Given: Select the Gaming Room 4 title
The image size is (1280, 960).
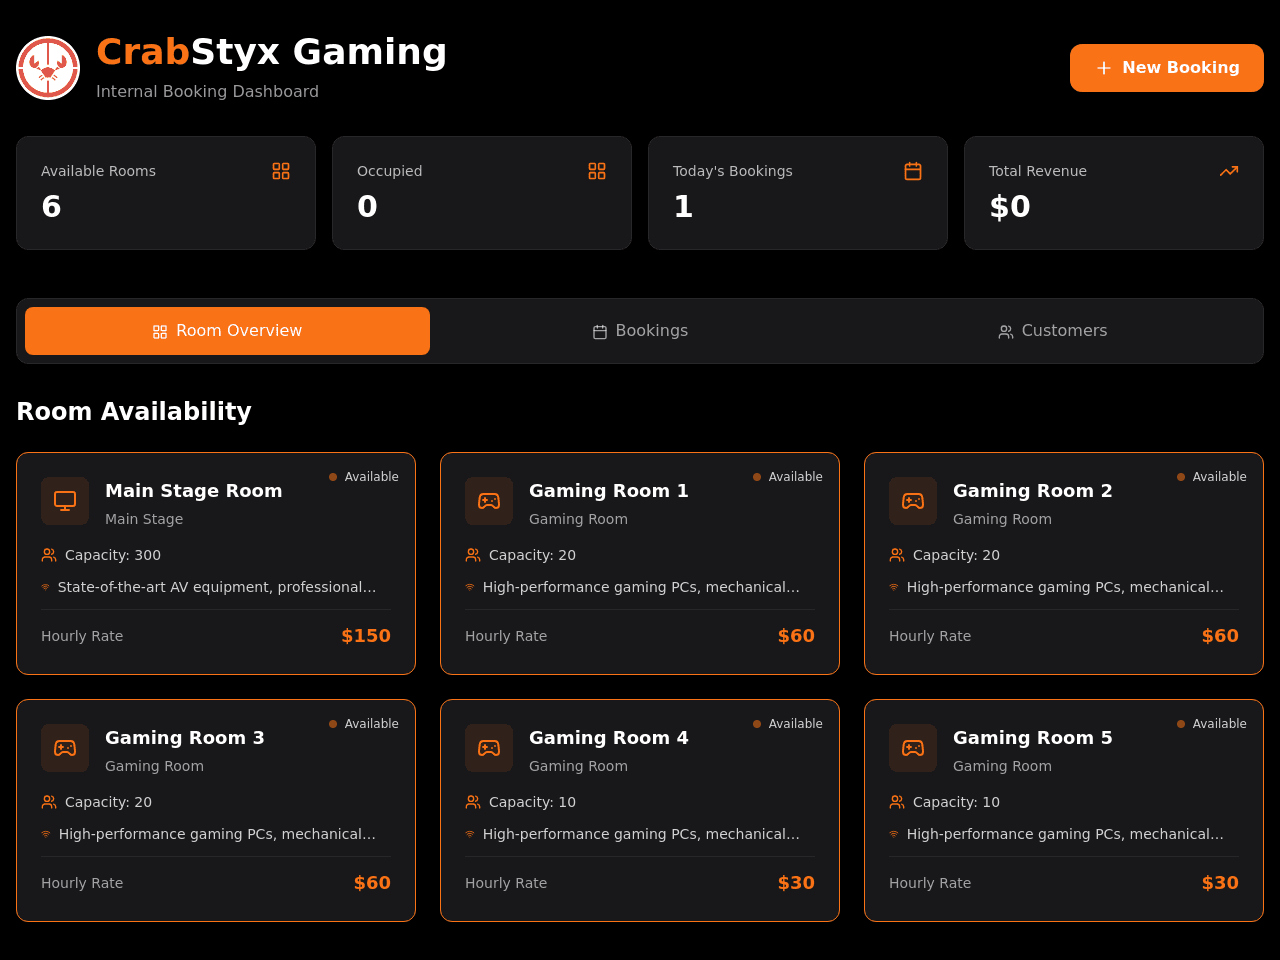Looking at the screenshot, I should pos(609,738).
